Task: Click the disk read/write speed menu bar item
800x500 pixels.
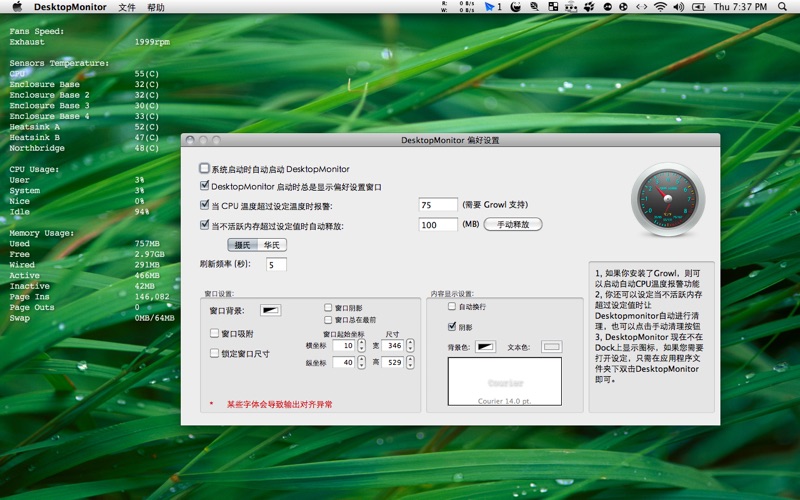Action: pos(458,7)
